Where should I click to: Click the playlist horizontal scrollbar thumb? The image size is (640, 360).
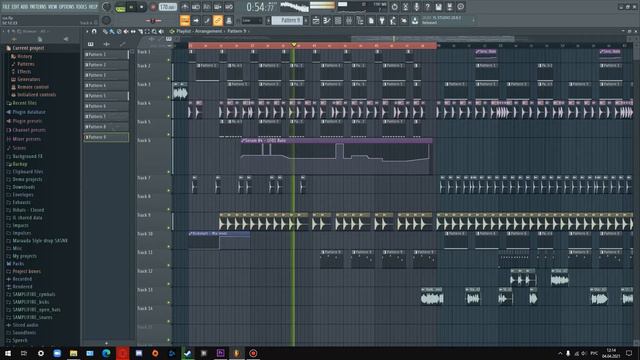[x=433, y=39]
